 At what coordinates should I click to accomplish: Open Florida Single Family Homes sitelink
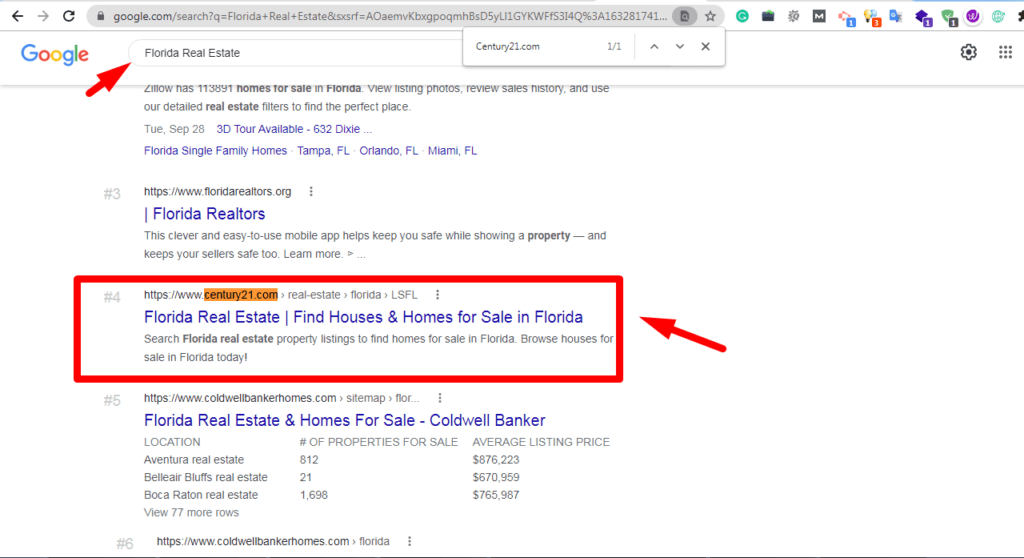(216, 151)
